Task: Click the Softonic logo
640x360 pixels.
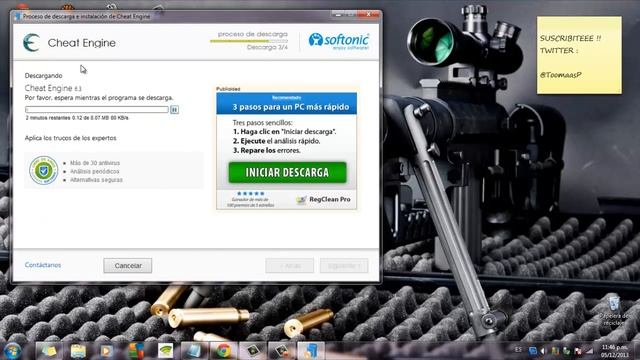Action: (x=339, y=41)
